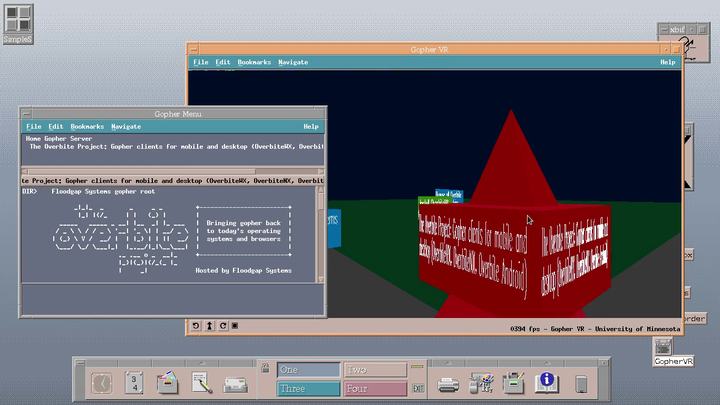
Task: Click the Gopher VR up arrow button
Action: pos(209,326)
